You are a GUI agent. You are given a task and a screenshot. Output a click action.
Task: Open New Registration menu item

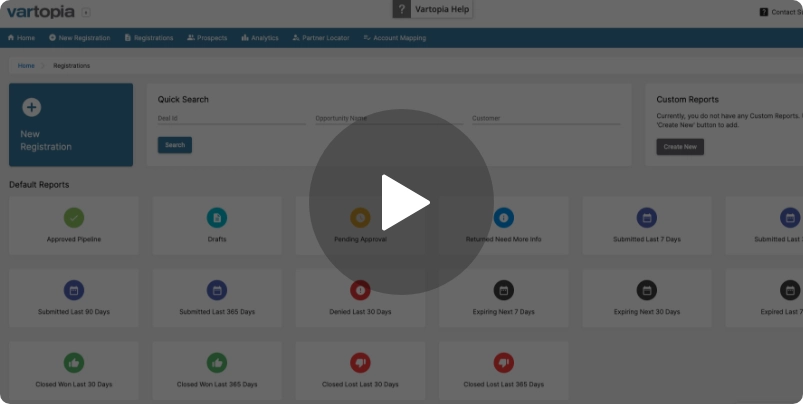[79, 38]
